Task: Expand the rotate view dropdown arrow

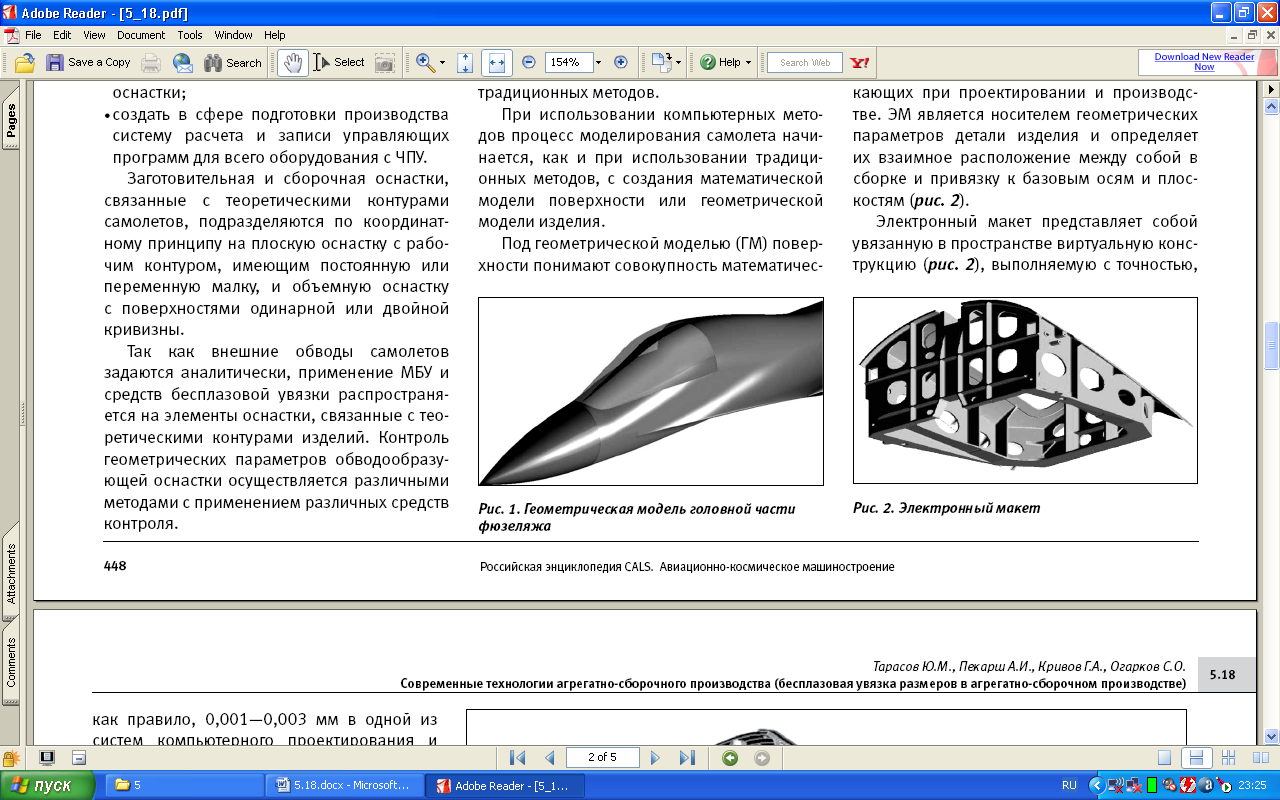Action: 679,62
